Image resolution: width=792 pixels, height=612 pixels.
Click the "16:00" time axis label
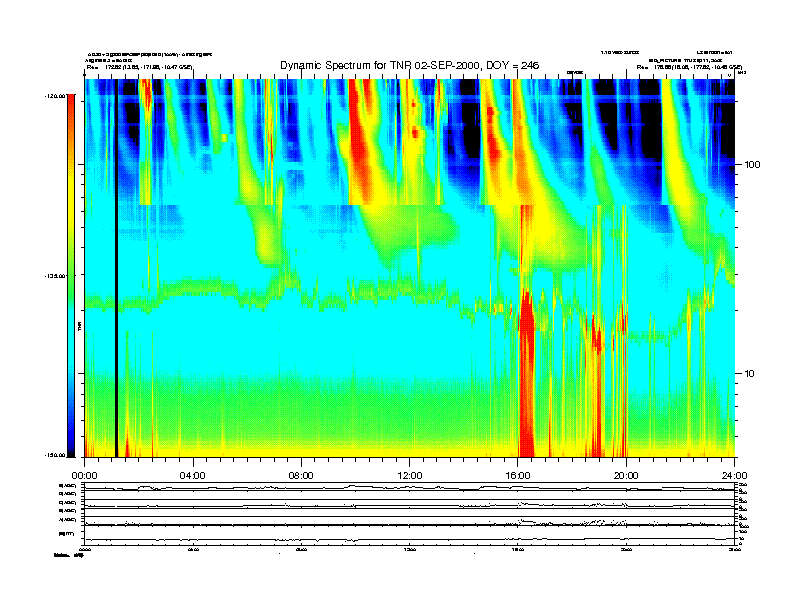(x=518, y=476)
